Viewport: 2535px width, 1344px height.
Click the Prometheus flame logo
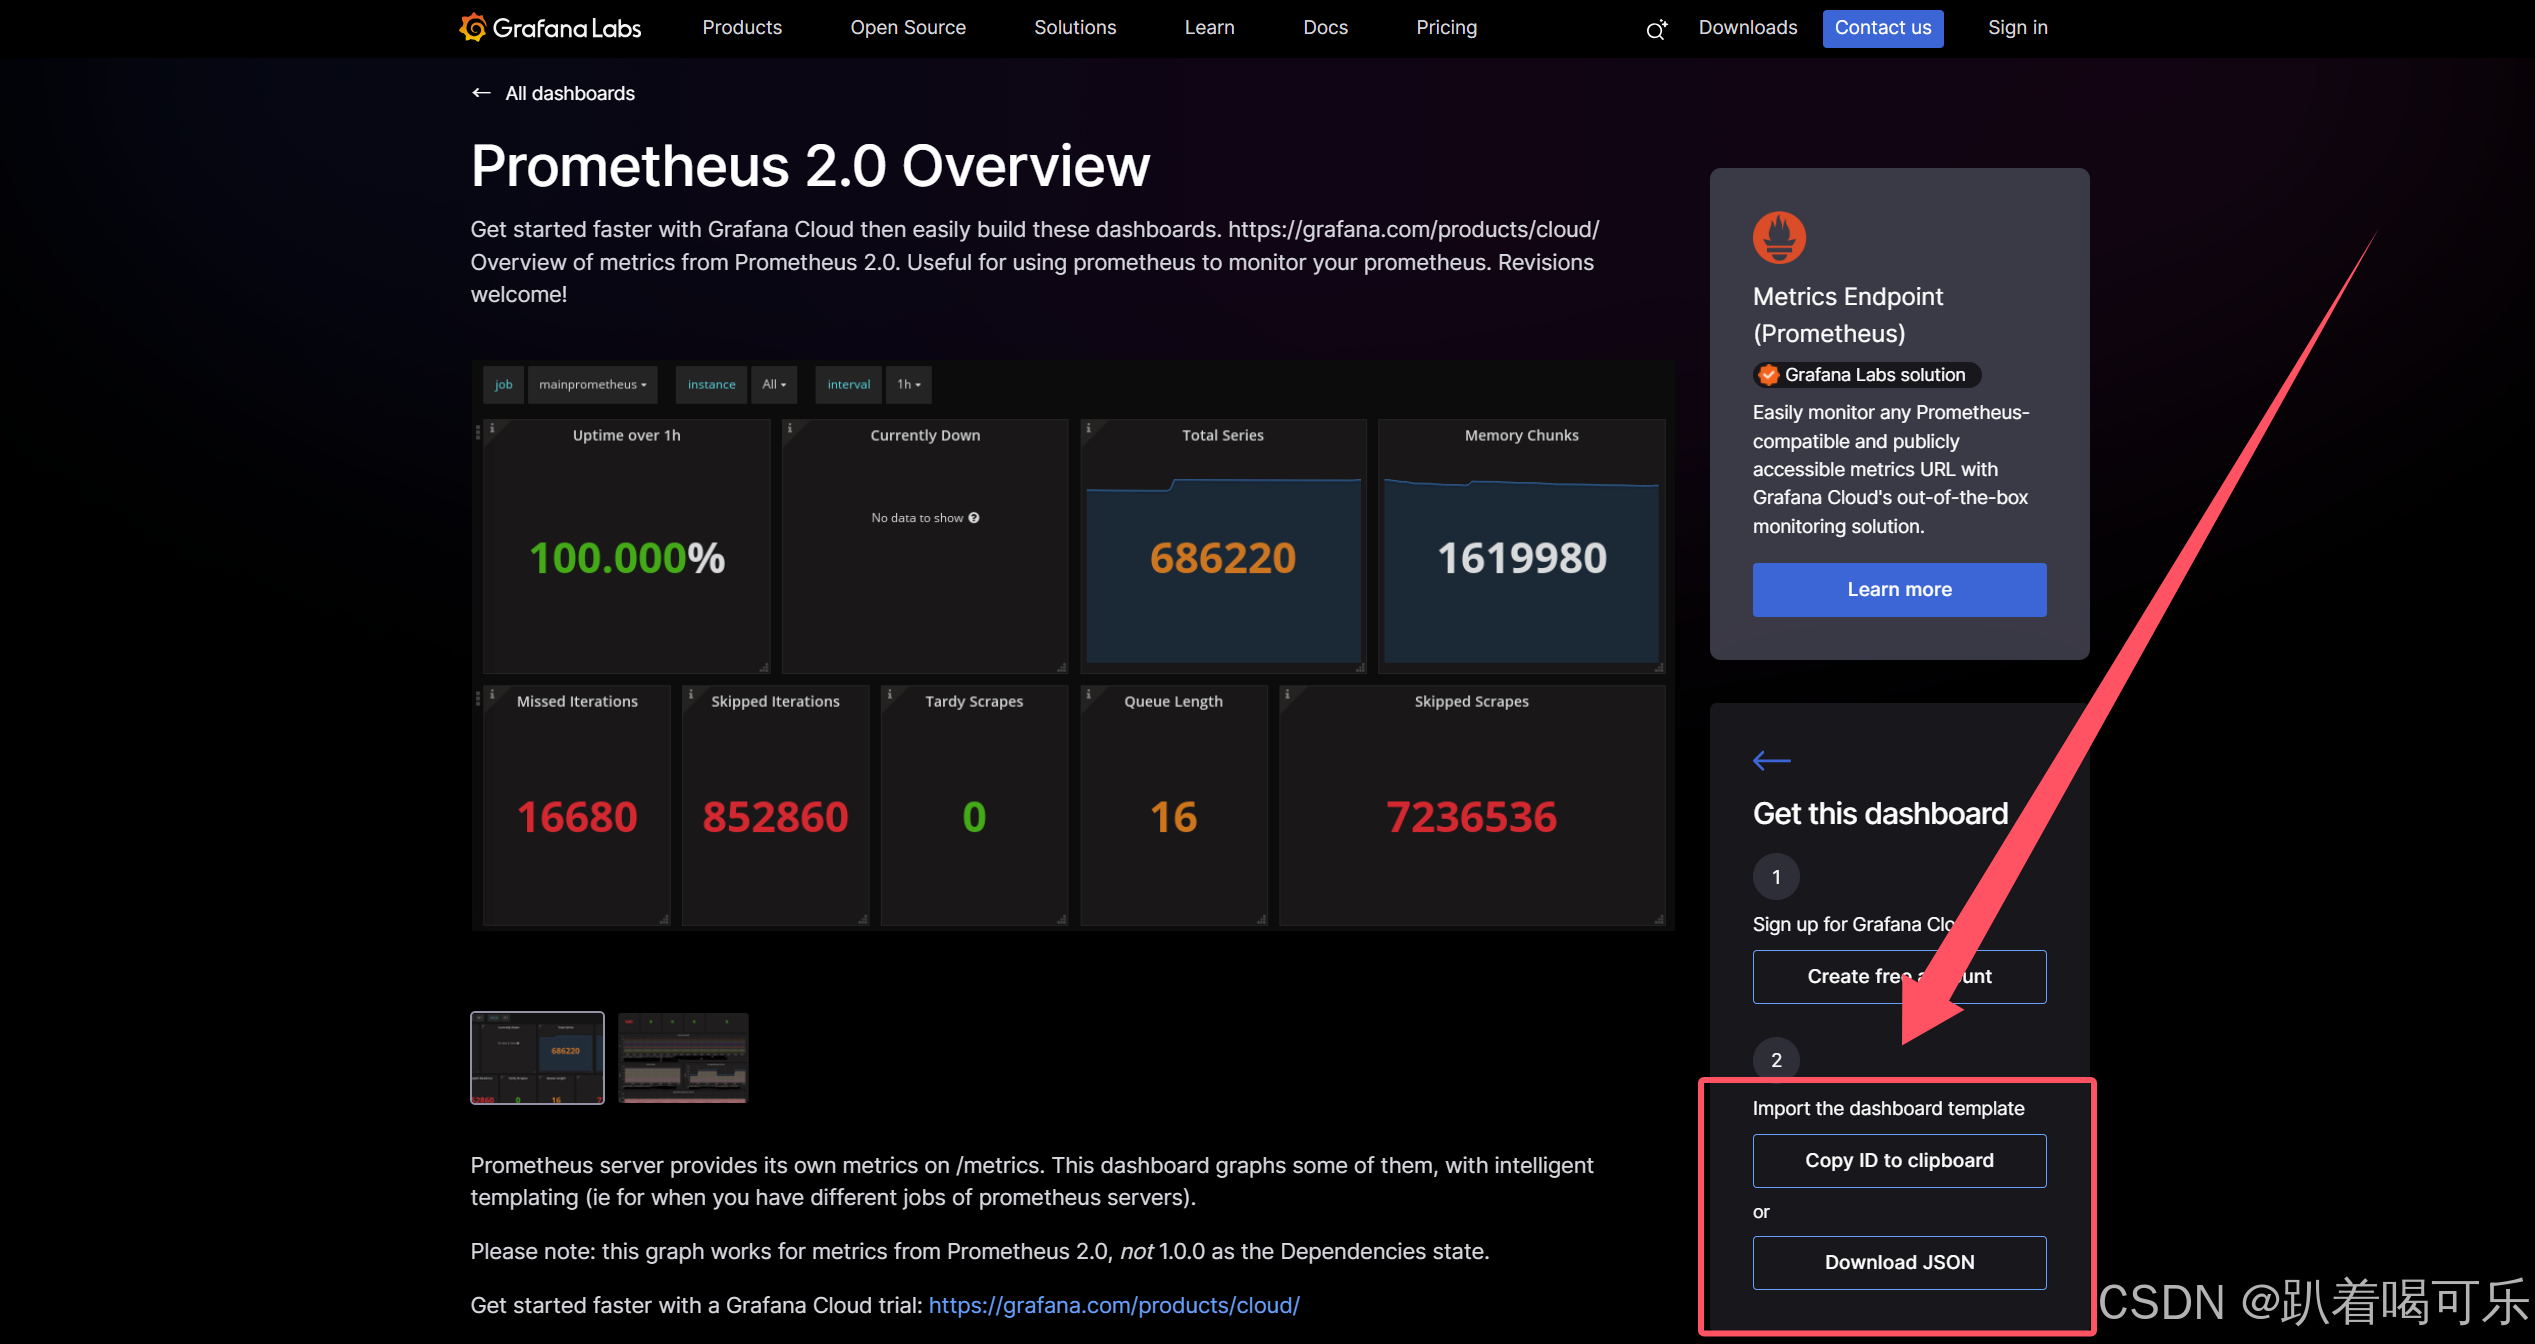coord(1779,238)
